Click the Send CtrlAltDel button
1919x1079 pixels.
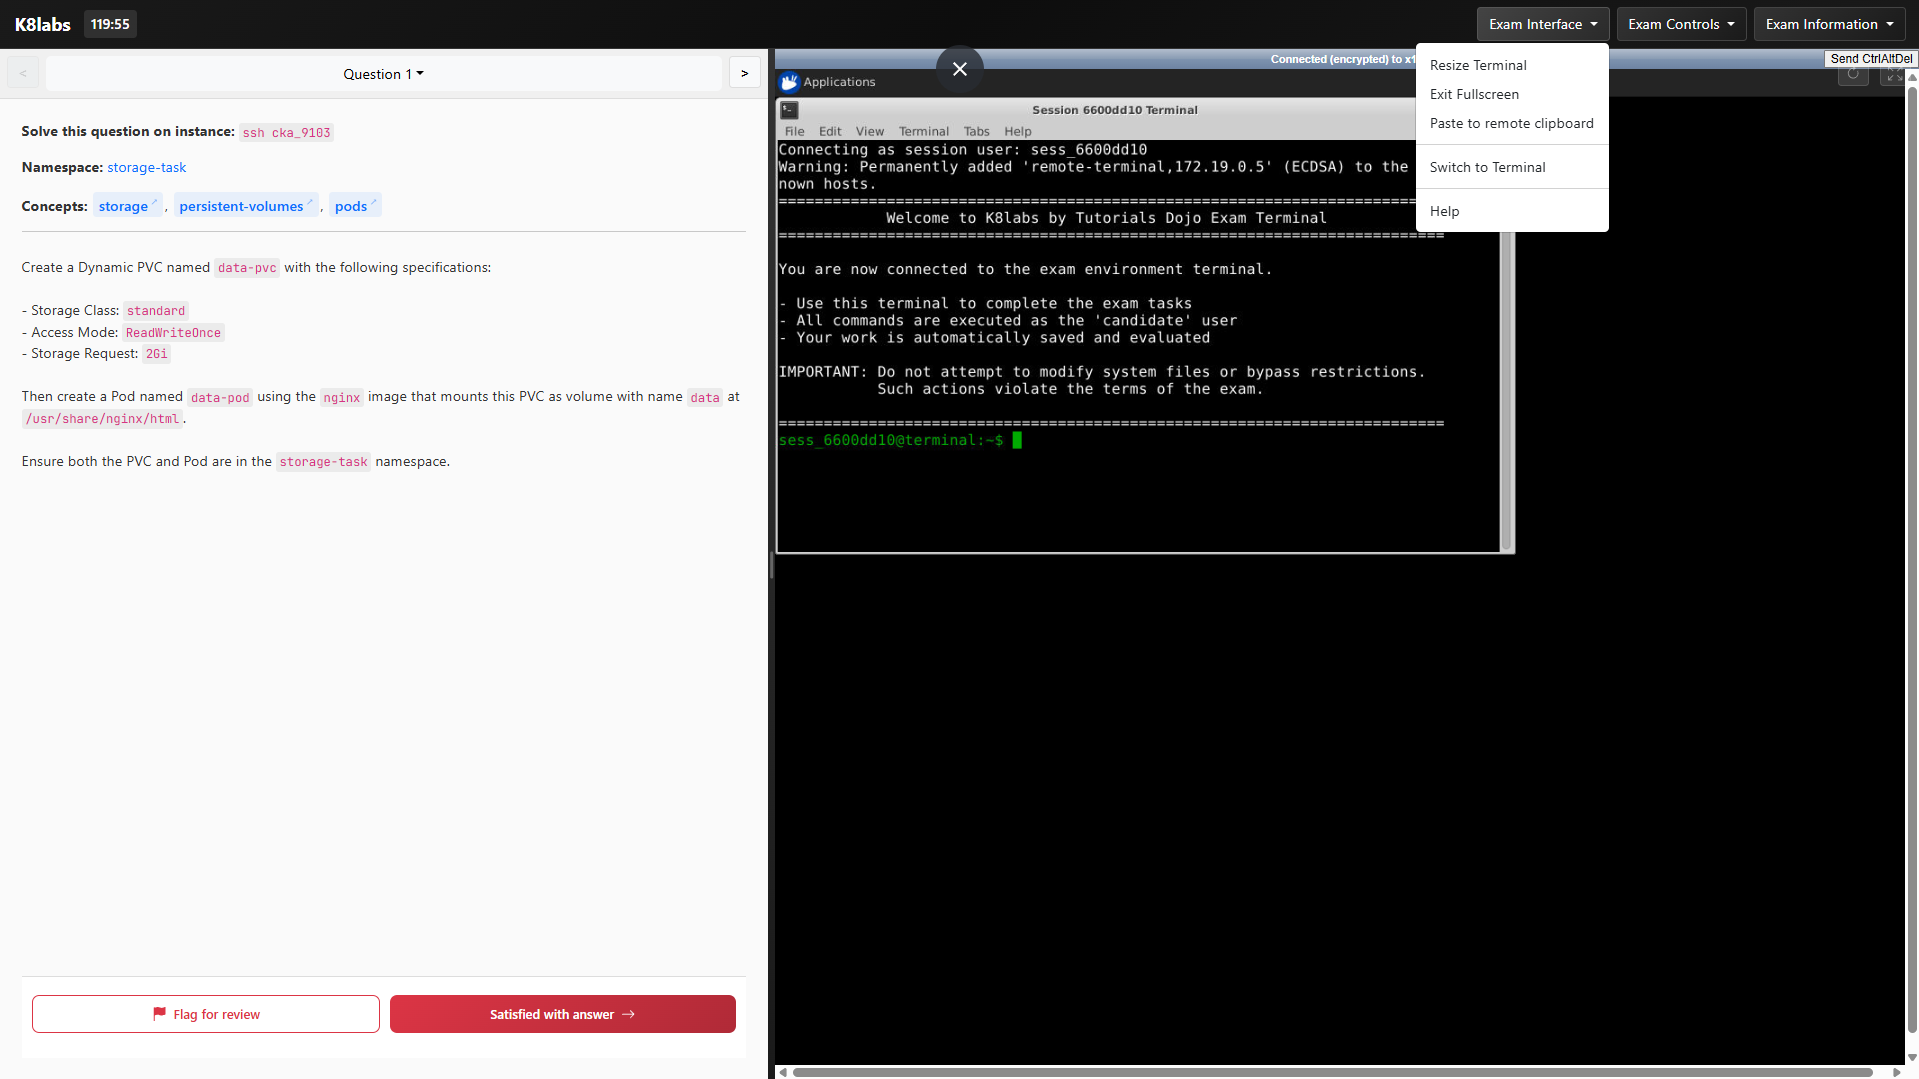pos(1870,59)
